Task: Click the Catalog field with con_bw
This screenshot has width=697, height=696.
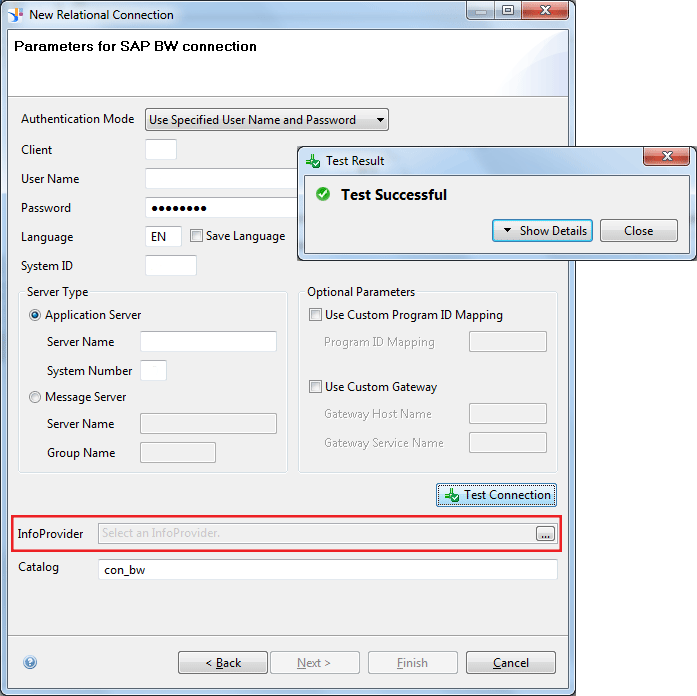Action: [328, 569]
